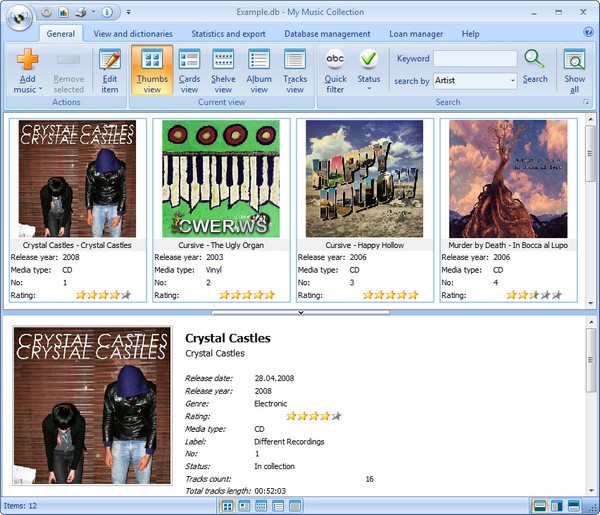Click the Edit item button
600x515 pixels.
coord(110,71)
